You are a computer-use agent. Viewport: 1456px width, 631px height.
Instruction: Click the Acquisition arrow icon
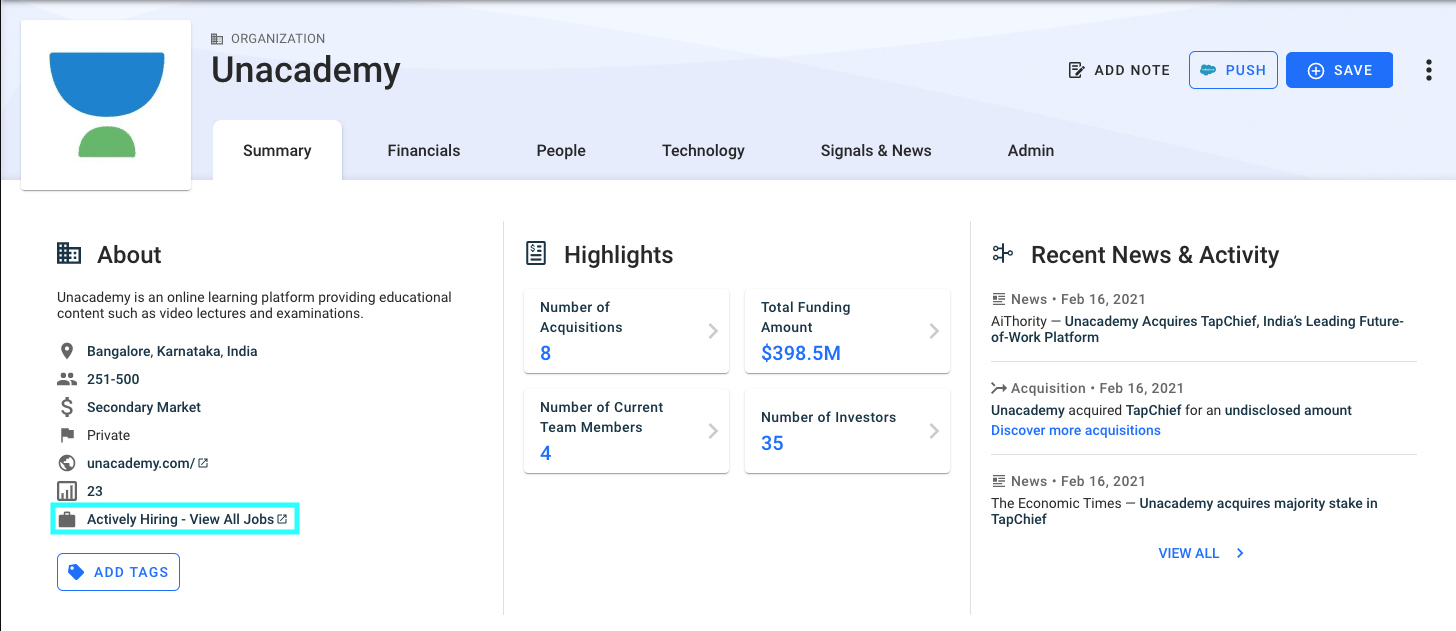click(x=998, y=388)
